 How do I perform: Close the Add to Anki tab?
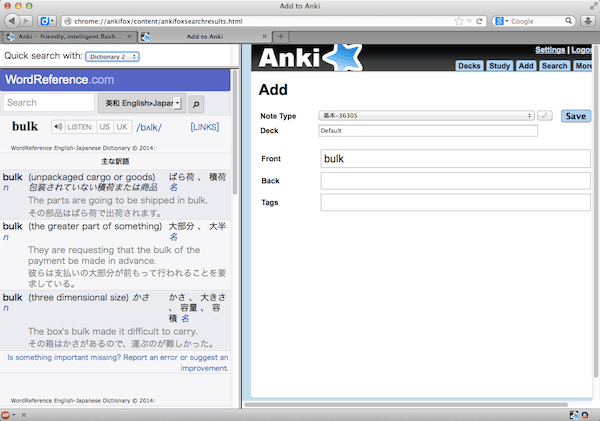click(264, 36)
